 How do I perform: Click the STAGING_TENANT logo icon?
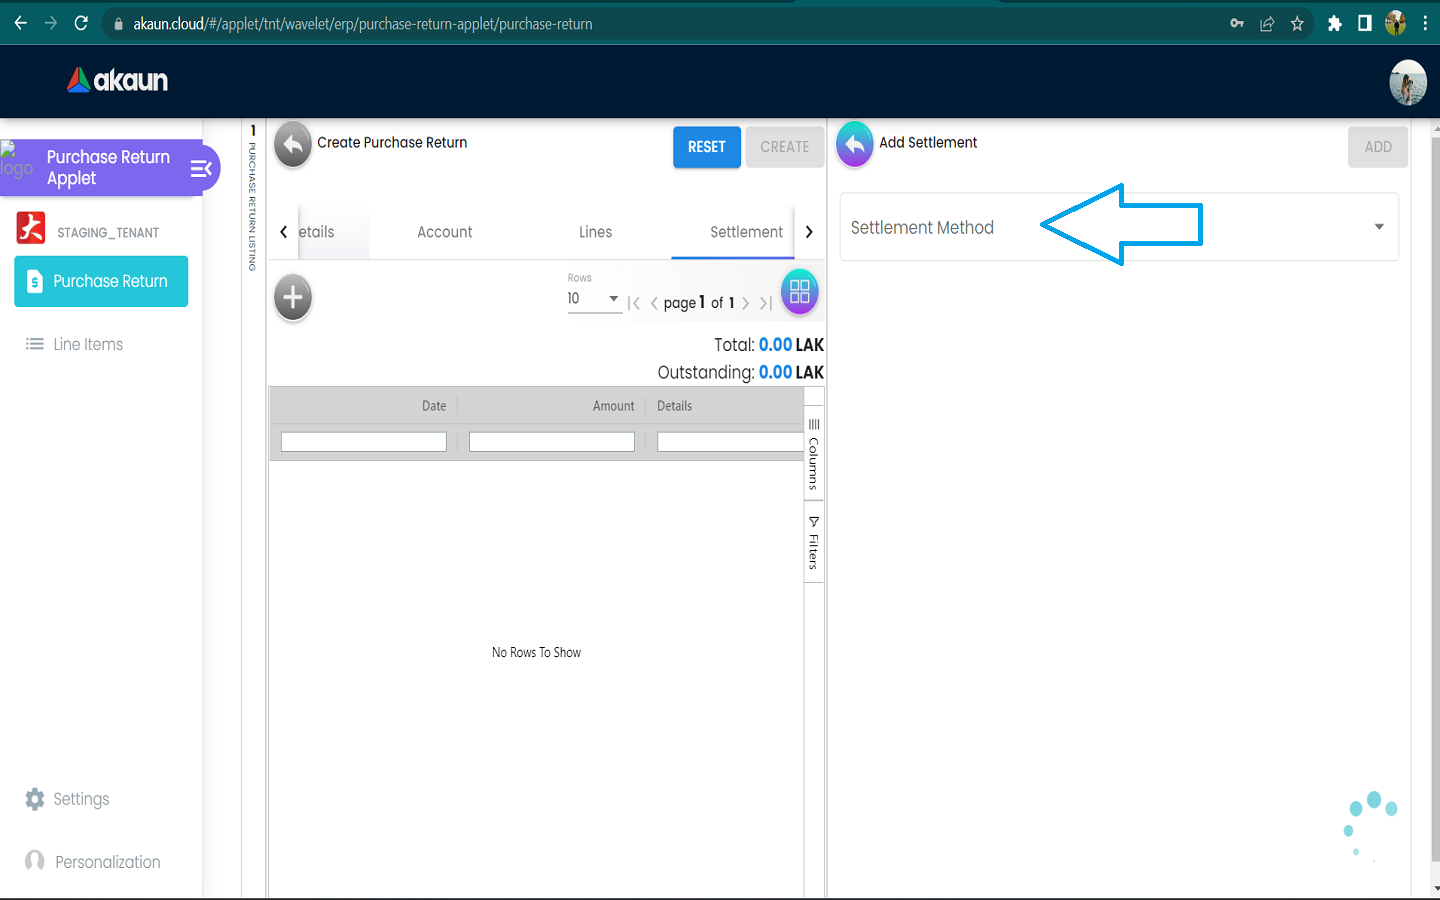(31, 228)
